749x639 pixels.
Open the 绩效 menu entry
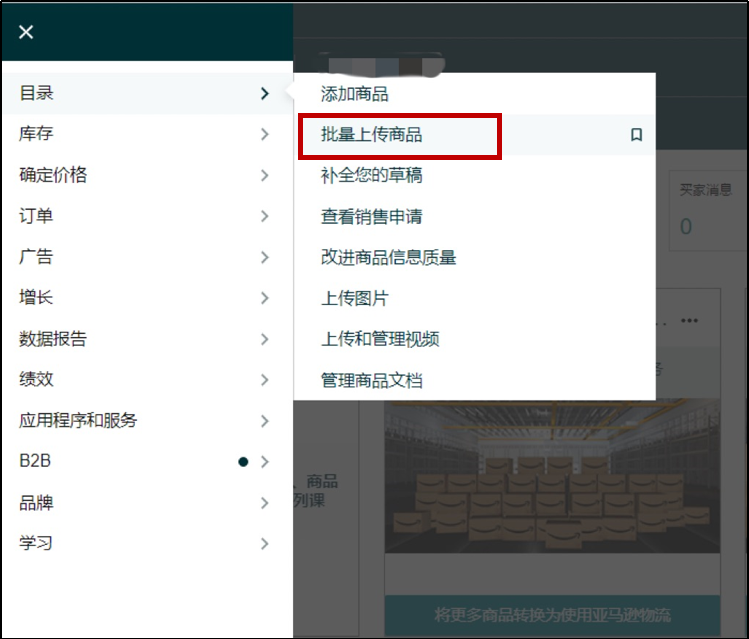(36, 380)
